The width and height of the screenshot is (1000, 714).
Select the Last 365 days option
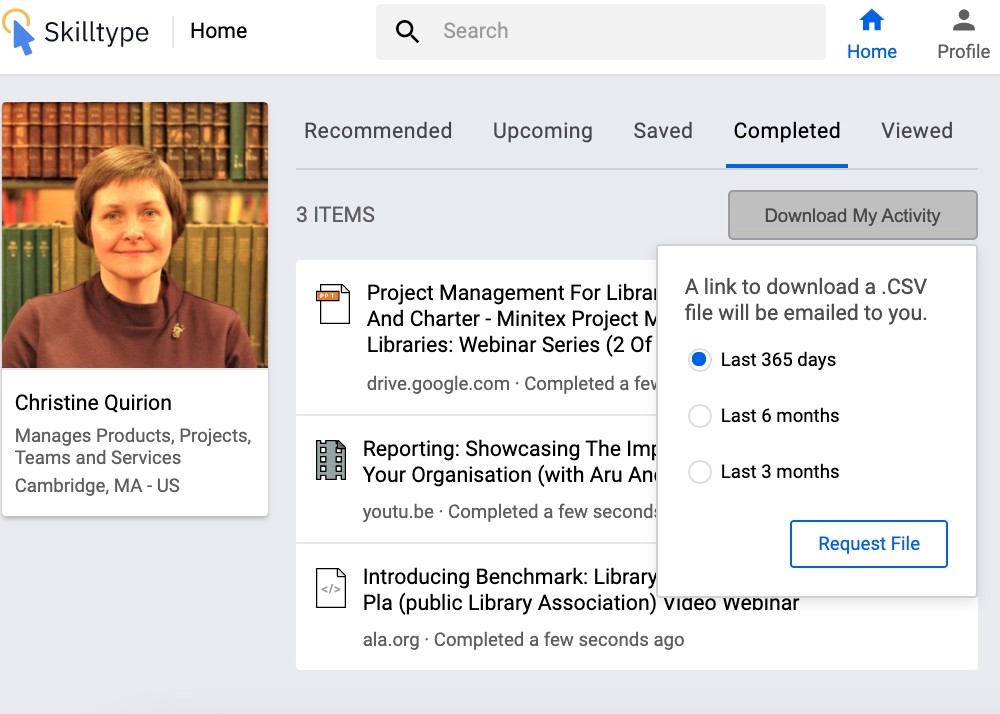(700, 360)
